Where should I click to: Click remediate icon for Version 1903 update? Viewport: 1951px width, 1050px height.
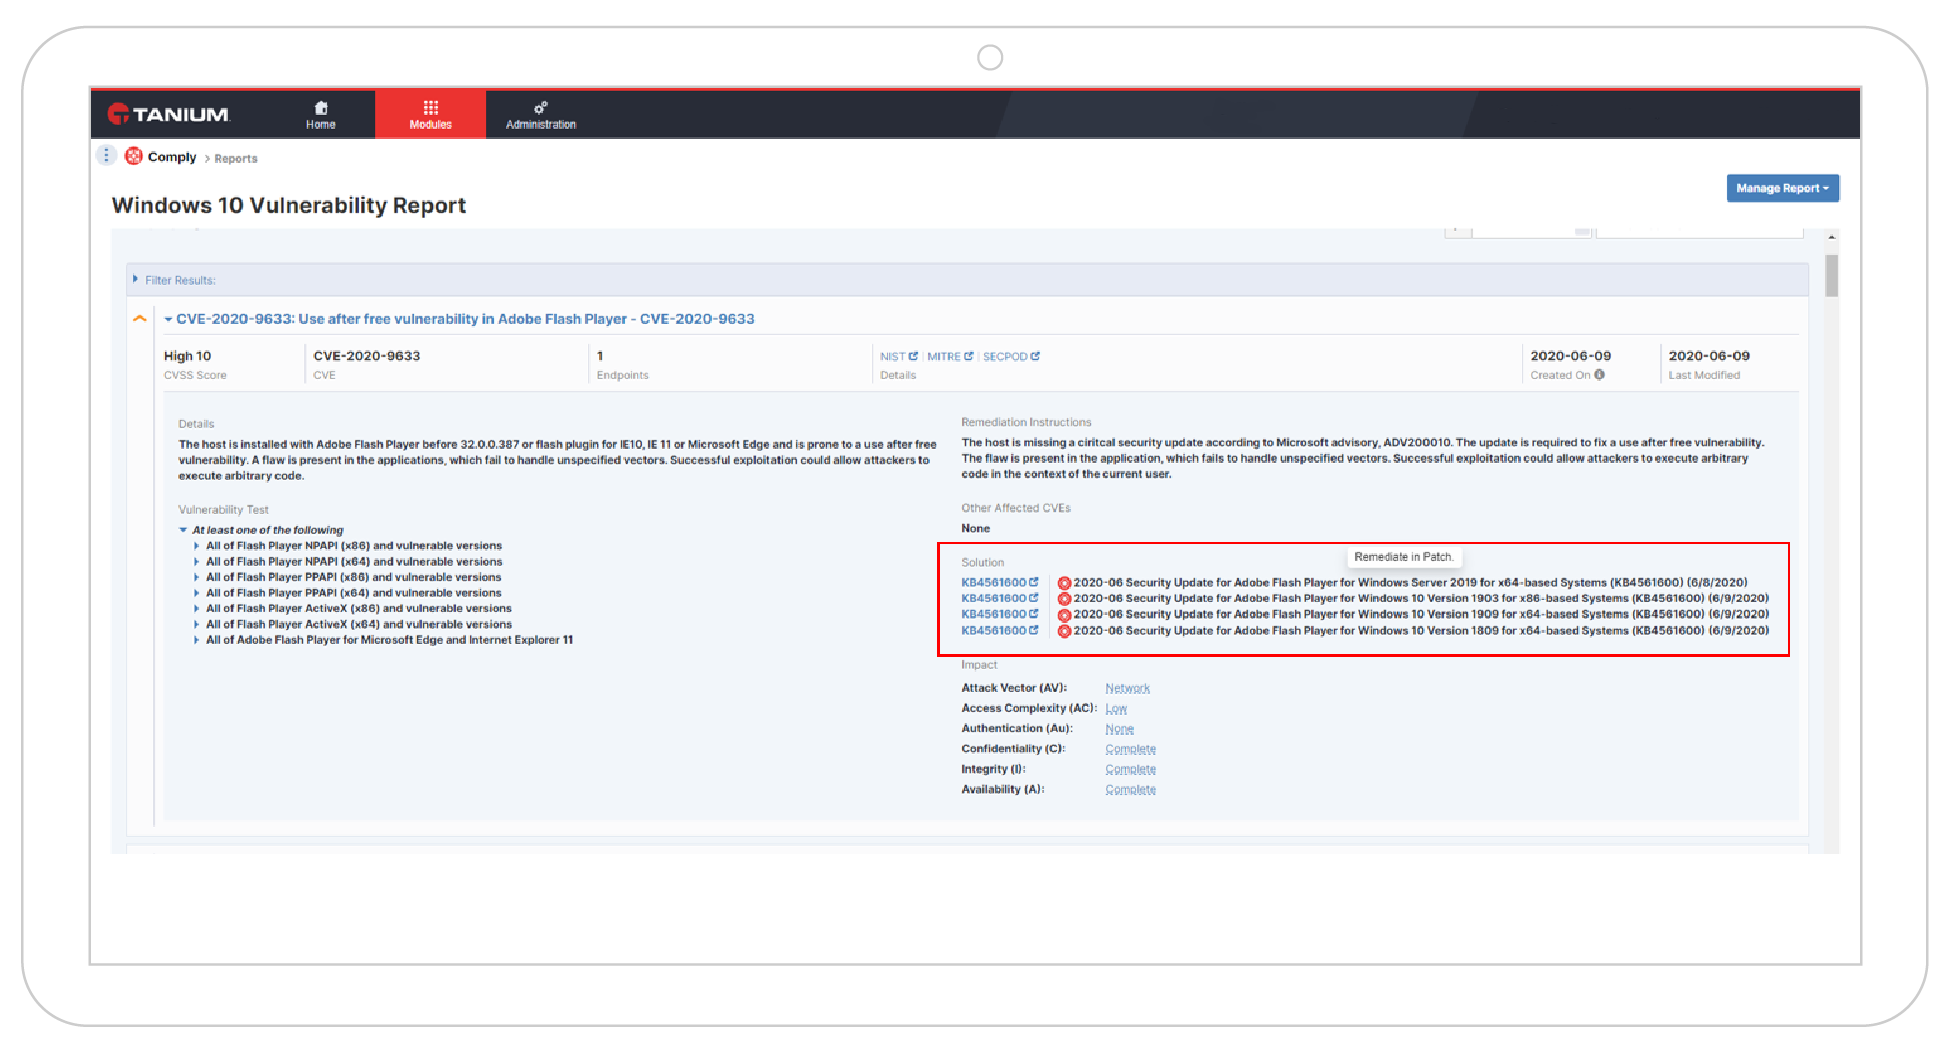pos(1064,599)
